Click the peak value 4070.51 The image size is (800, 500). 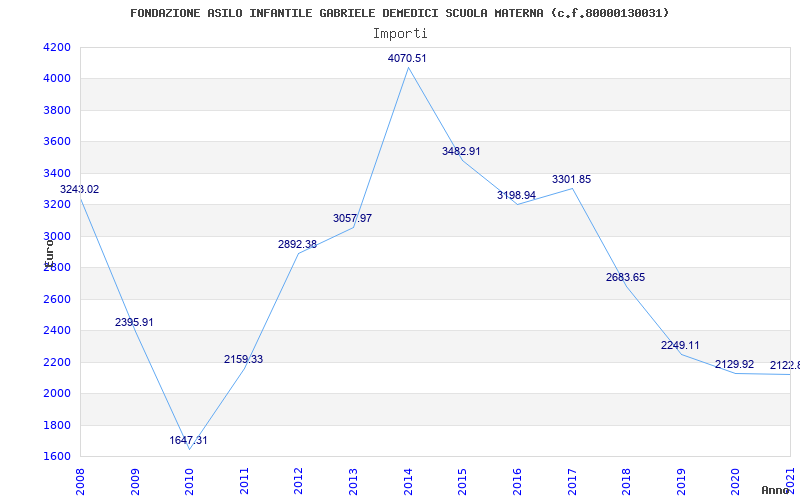pyautogui.click(x=407, y=58)
